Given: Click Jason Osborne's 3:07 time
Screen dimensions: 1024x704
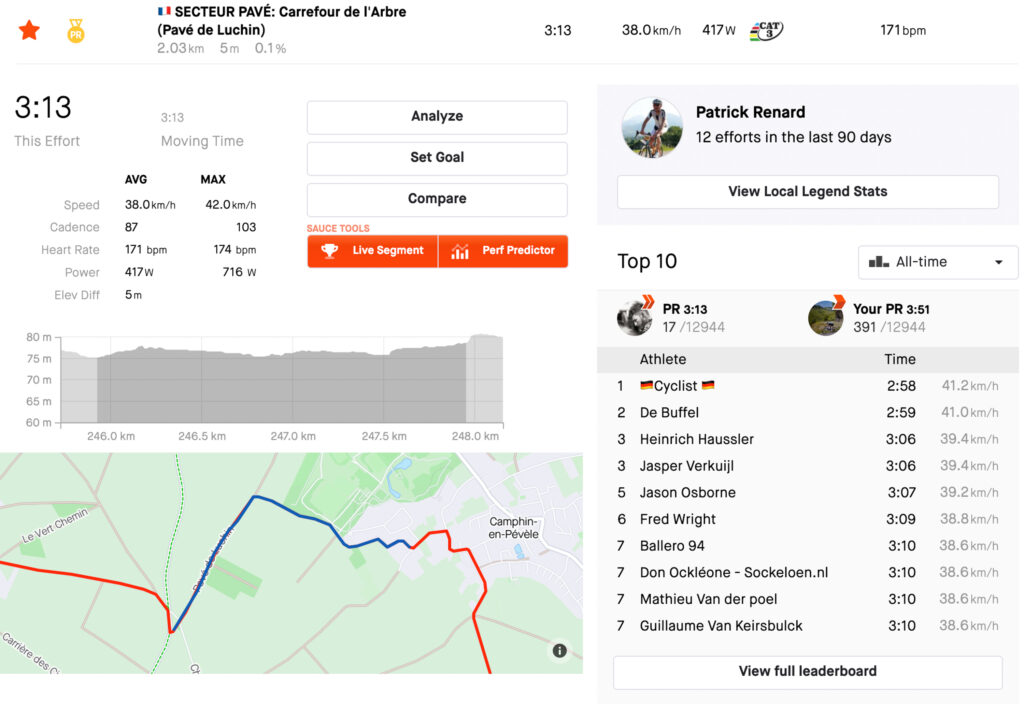Looking at the screenshot, I should (901, 493).
